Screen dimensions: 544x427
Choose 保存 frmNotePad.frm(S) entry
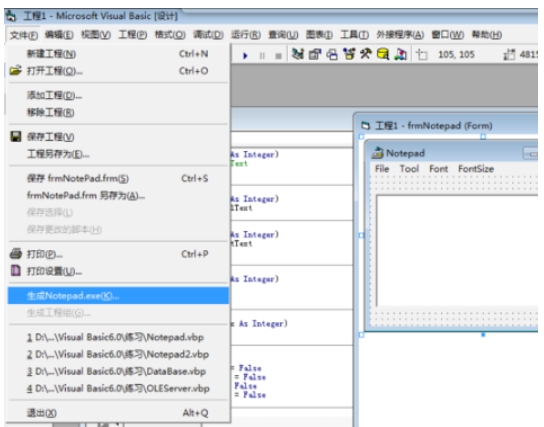click(x=118, y=178)
